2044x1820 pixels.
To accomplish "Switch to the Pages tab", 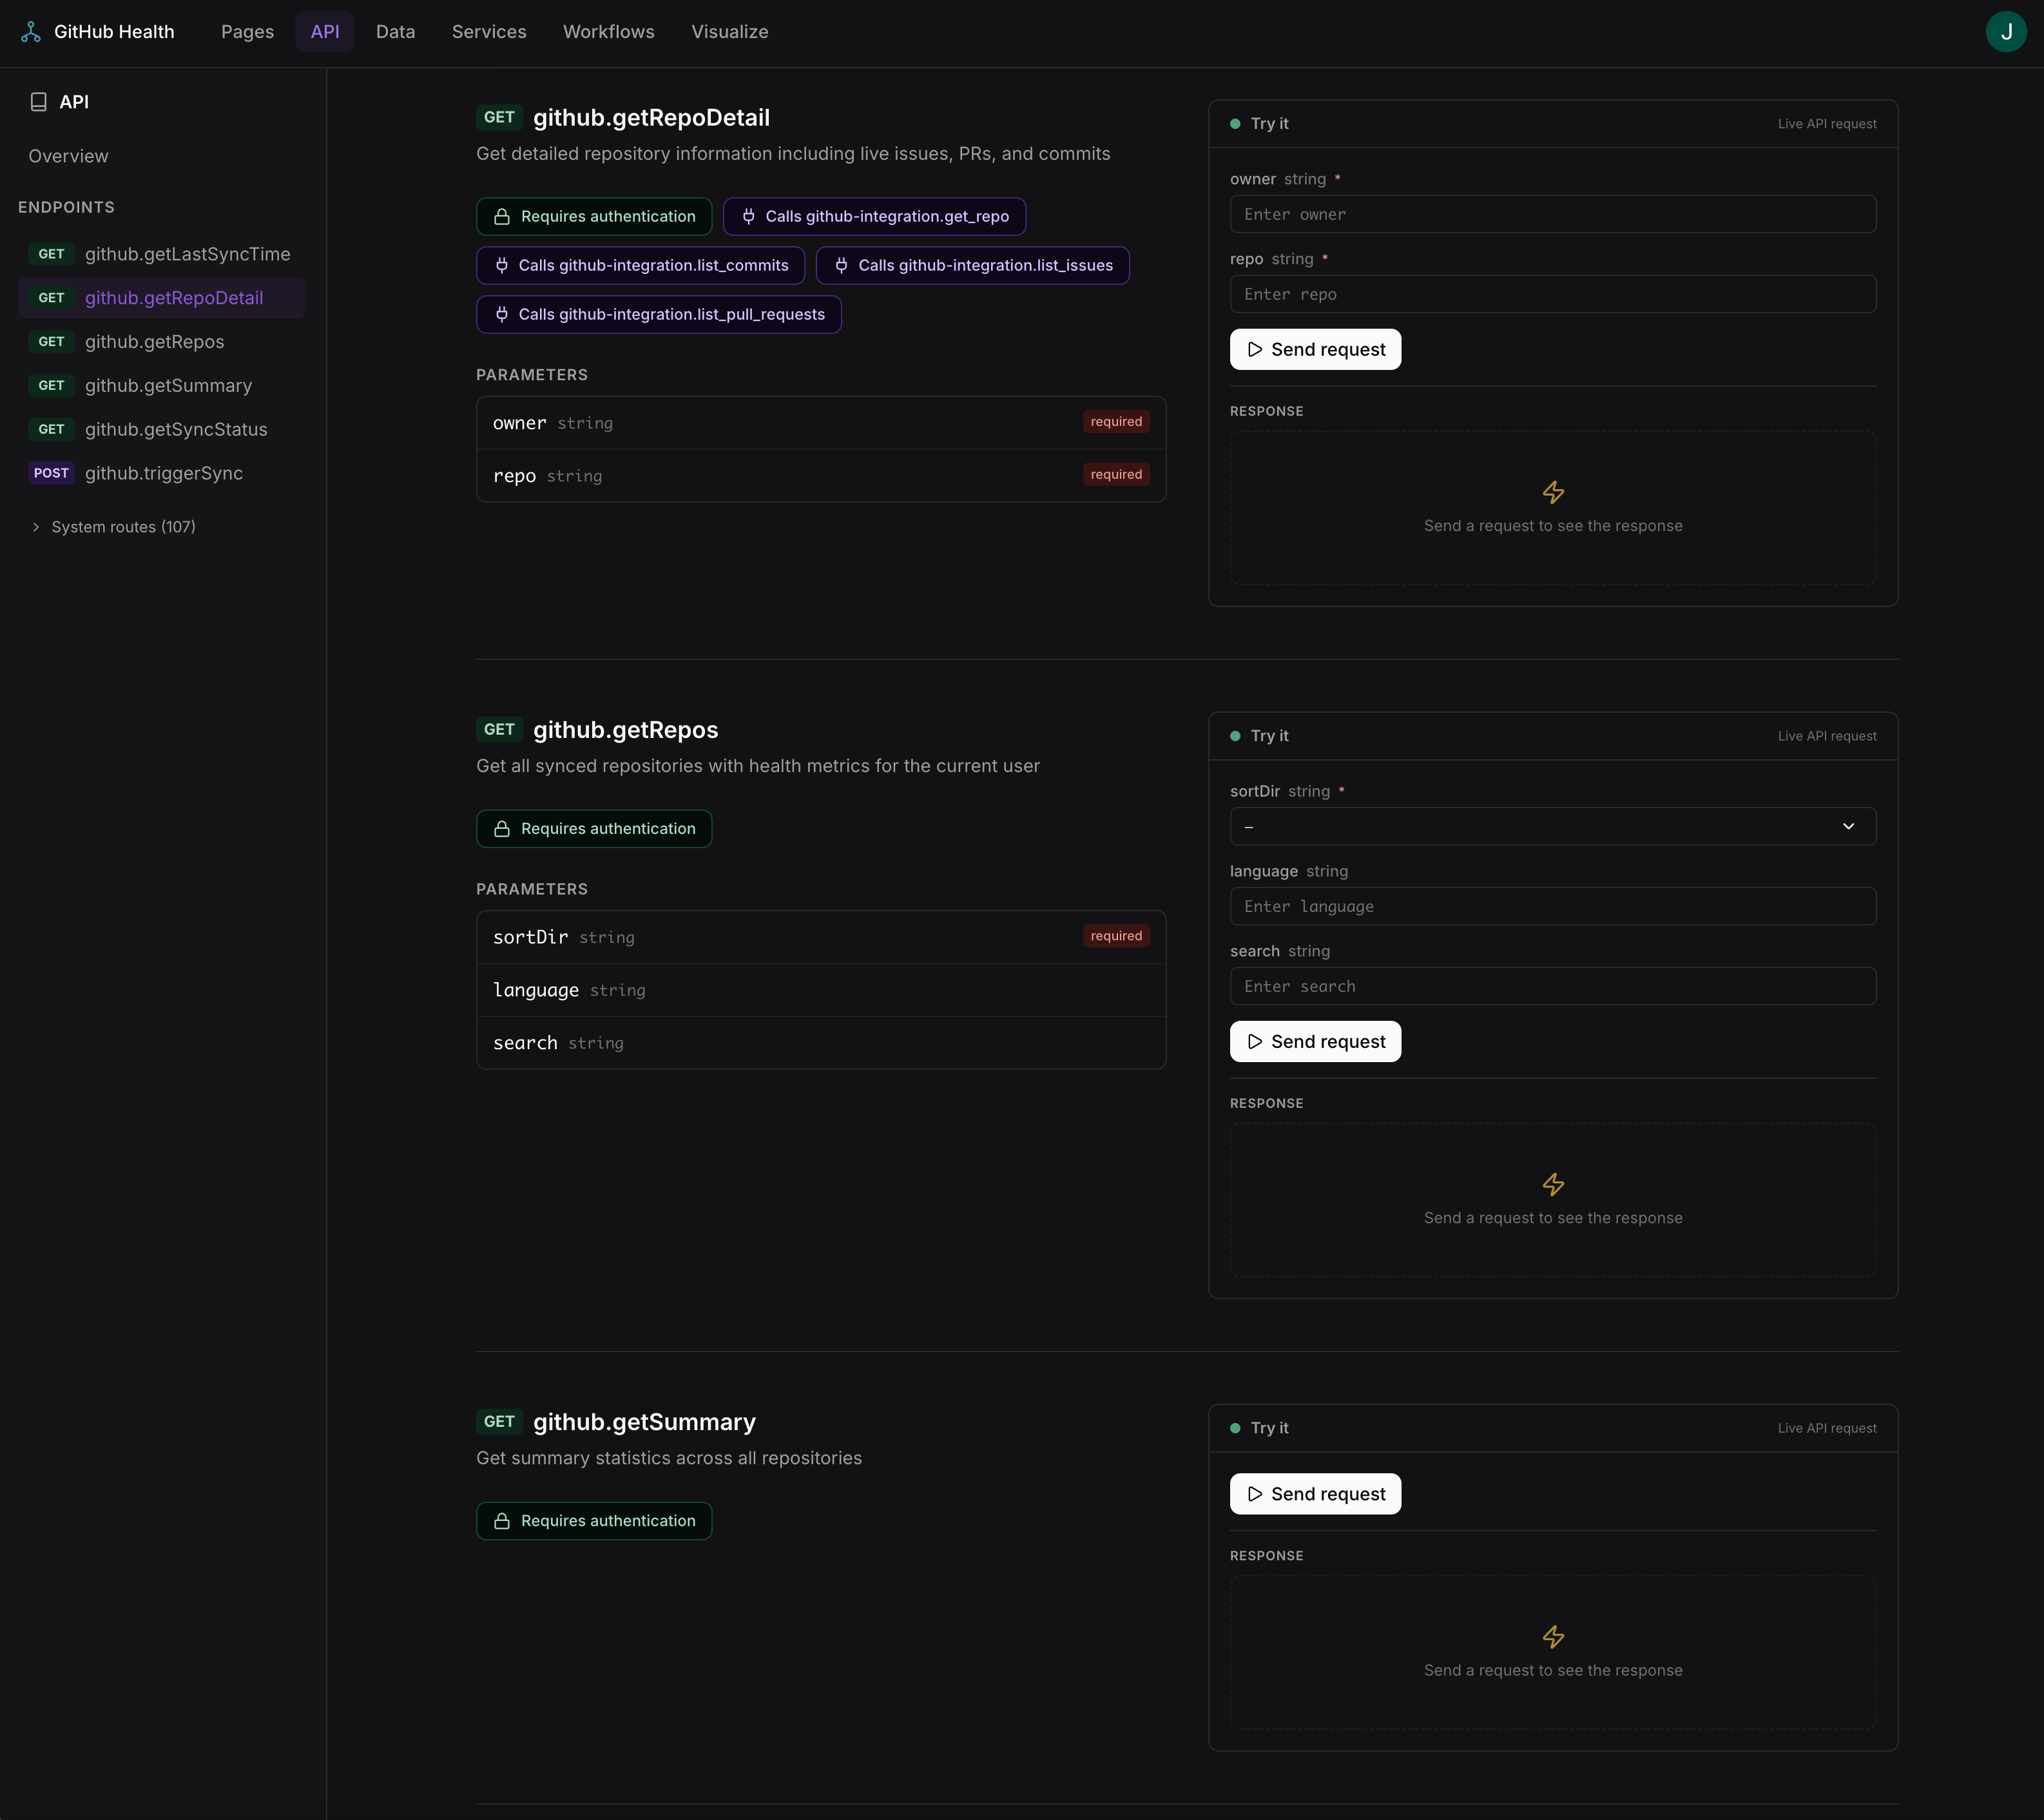I will 247,32.
